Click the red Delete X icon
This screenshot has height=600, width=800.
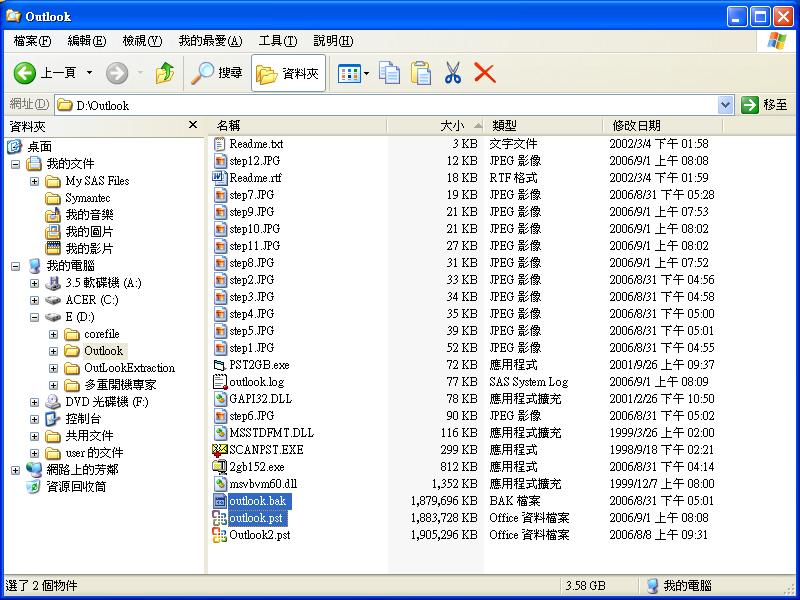484,73
